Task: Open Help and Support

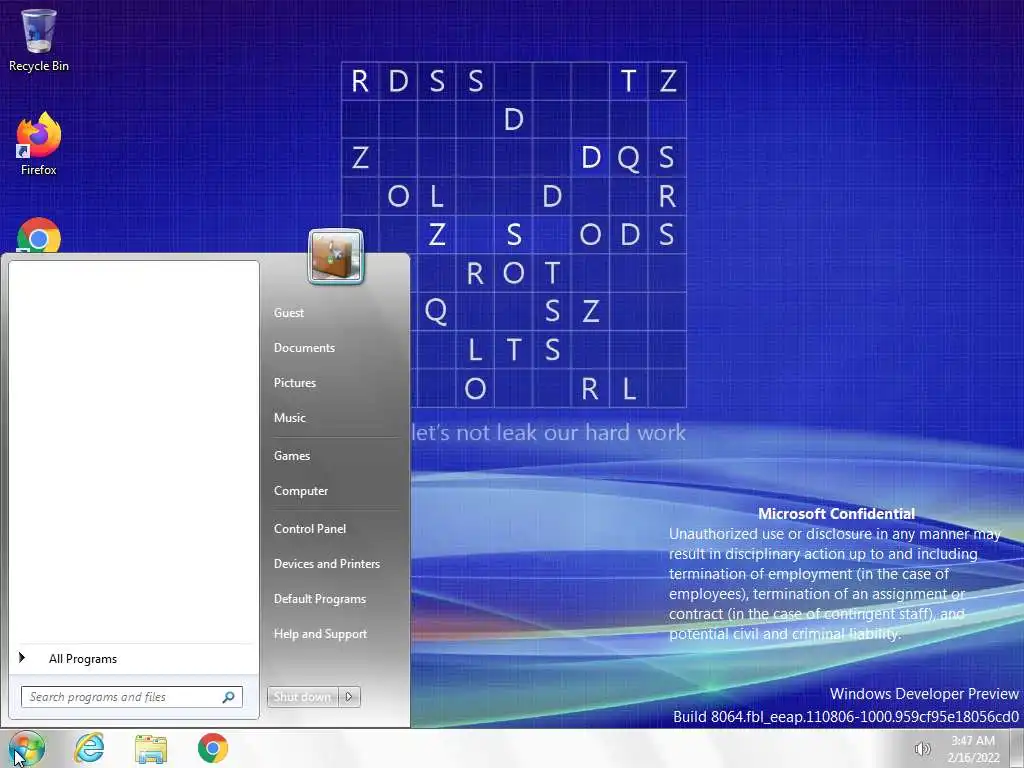Action: click(320, 634)
